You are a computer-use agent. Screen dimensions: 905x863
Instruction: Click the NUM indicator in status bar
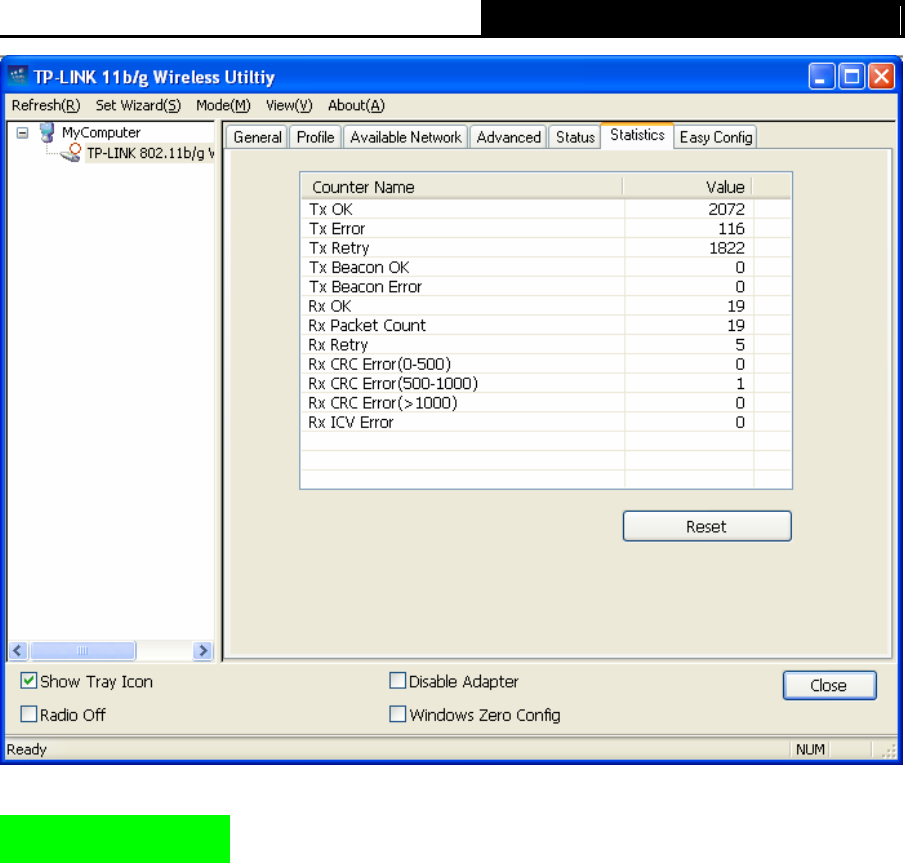point(810,749)
